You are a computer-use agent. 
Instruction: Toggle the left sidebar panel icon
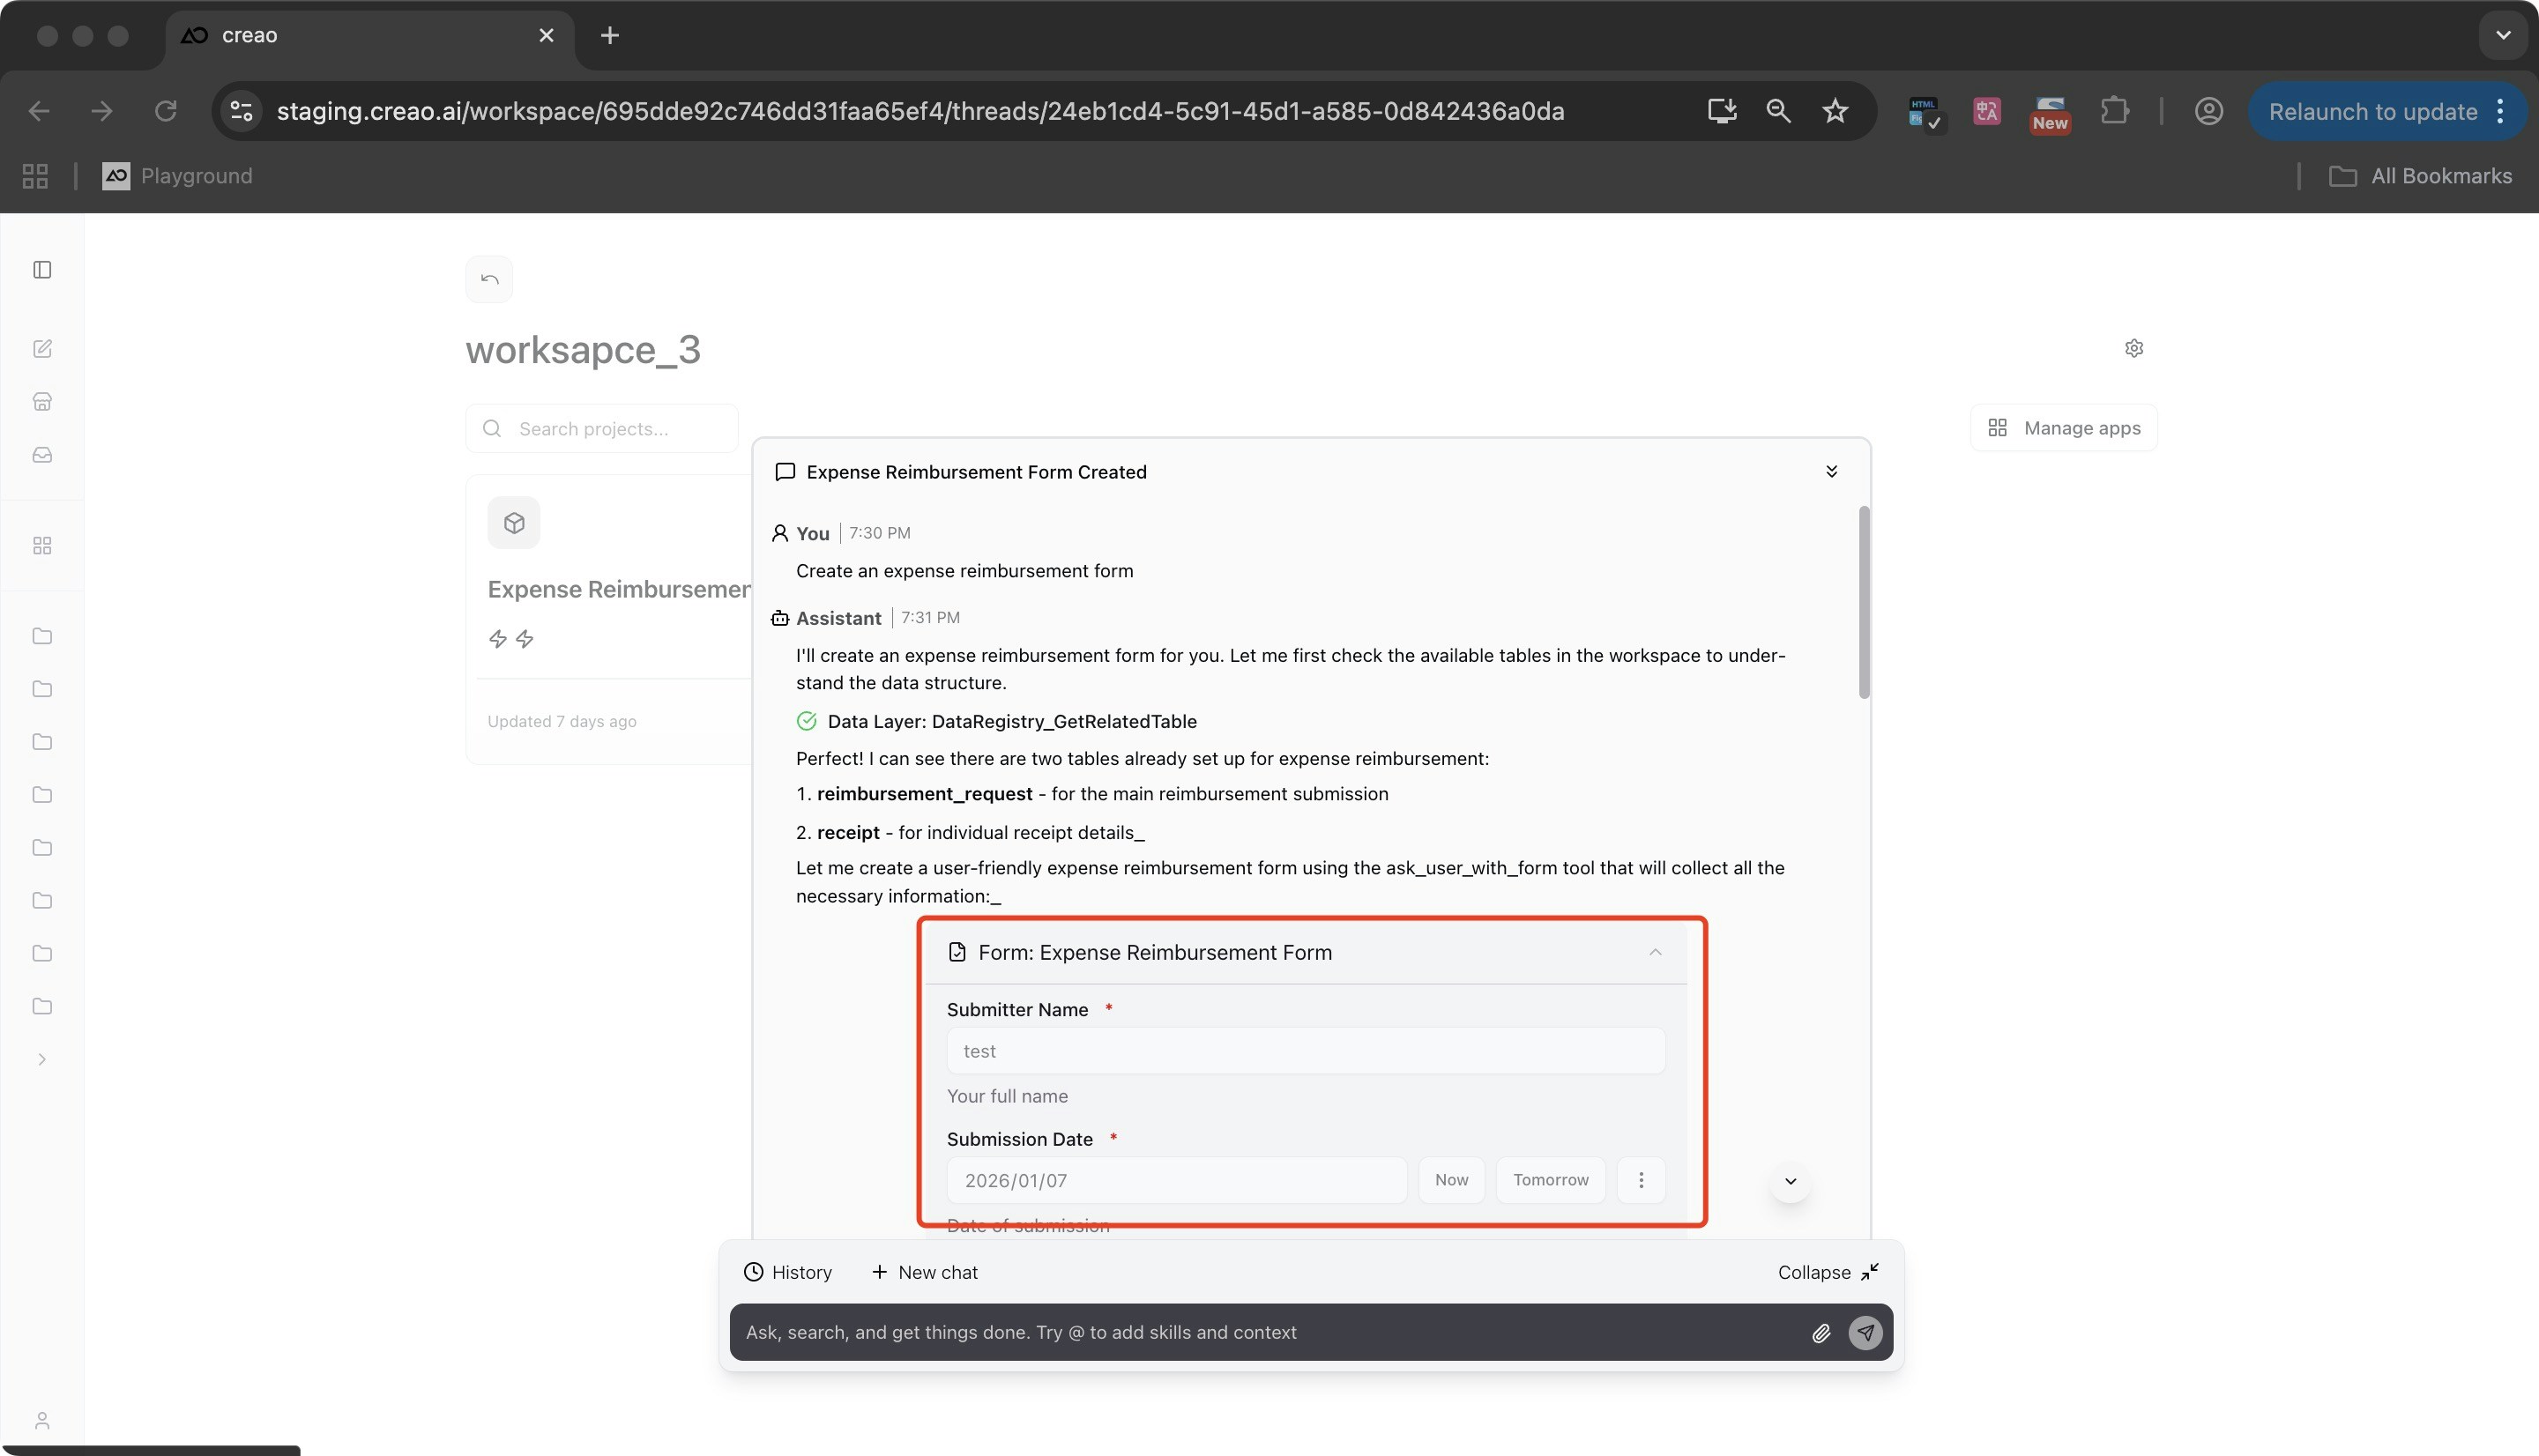(x=42, y=270)
